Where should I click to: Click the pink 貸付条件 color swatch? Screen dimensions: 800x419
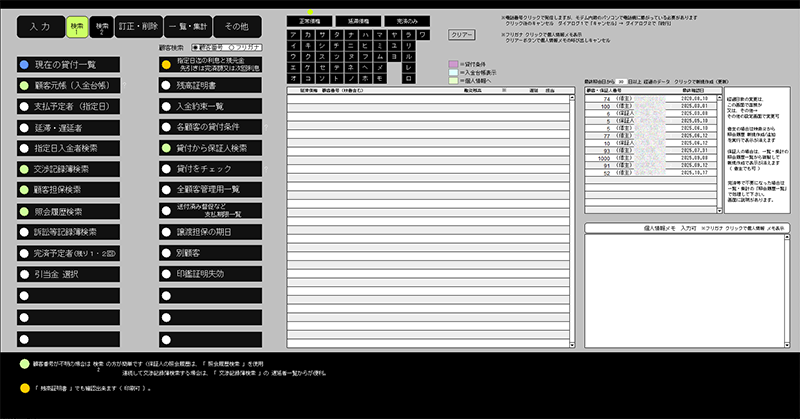pos(453,63)
